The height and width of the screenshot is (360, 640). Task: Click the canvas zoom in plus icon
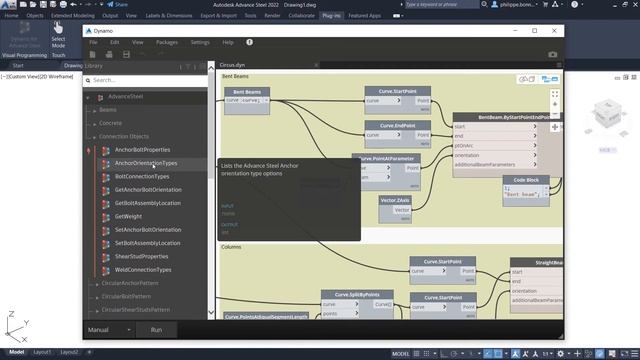pos(555,104)
